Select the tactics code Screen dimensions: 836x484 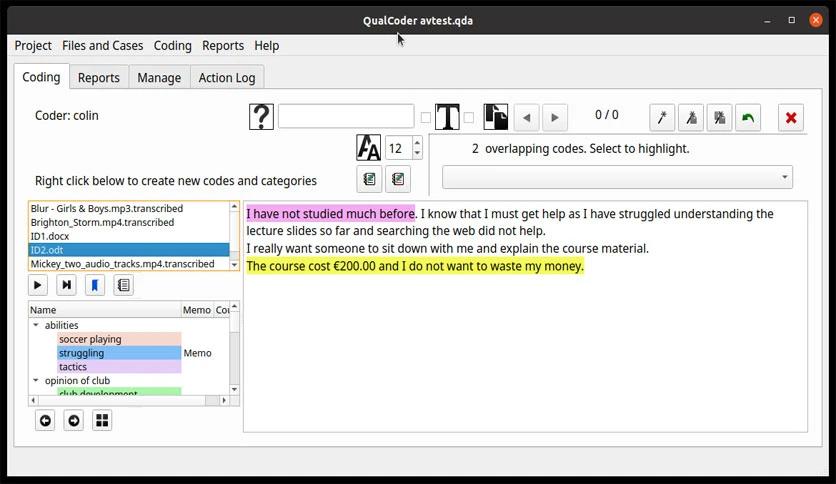click(x=119, y=367)
